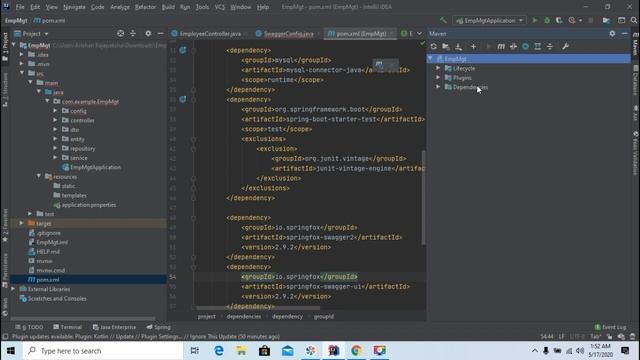The width and height of the screenshot is (640, 360).
Task: Open the Project view dropdown
Action: coord(32,33)
